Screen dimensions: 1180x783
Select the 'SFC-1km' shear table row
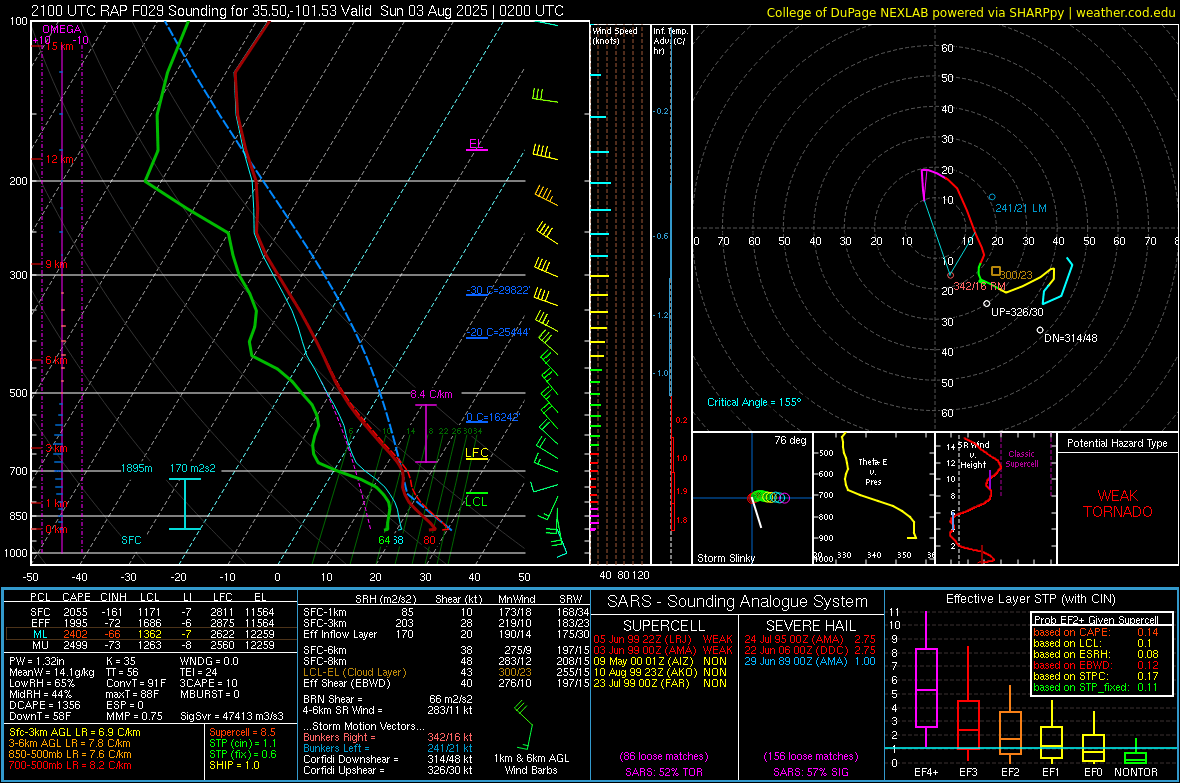pyautogui.click(x=446, y=612)
